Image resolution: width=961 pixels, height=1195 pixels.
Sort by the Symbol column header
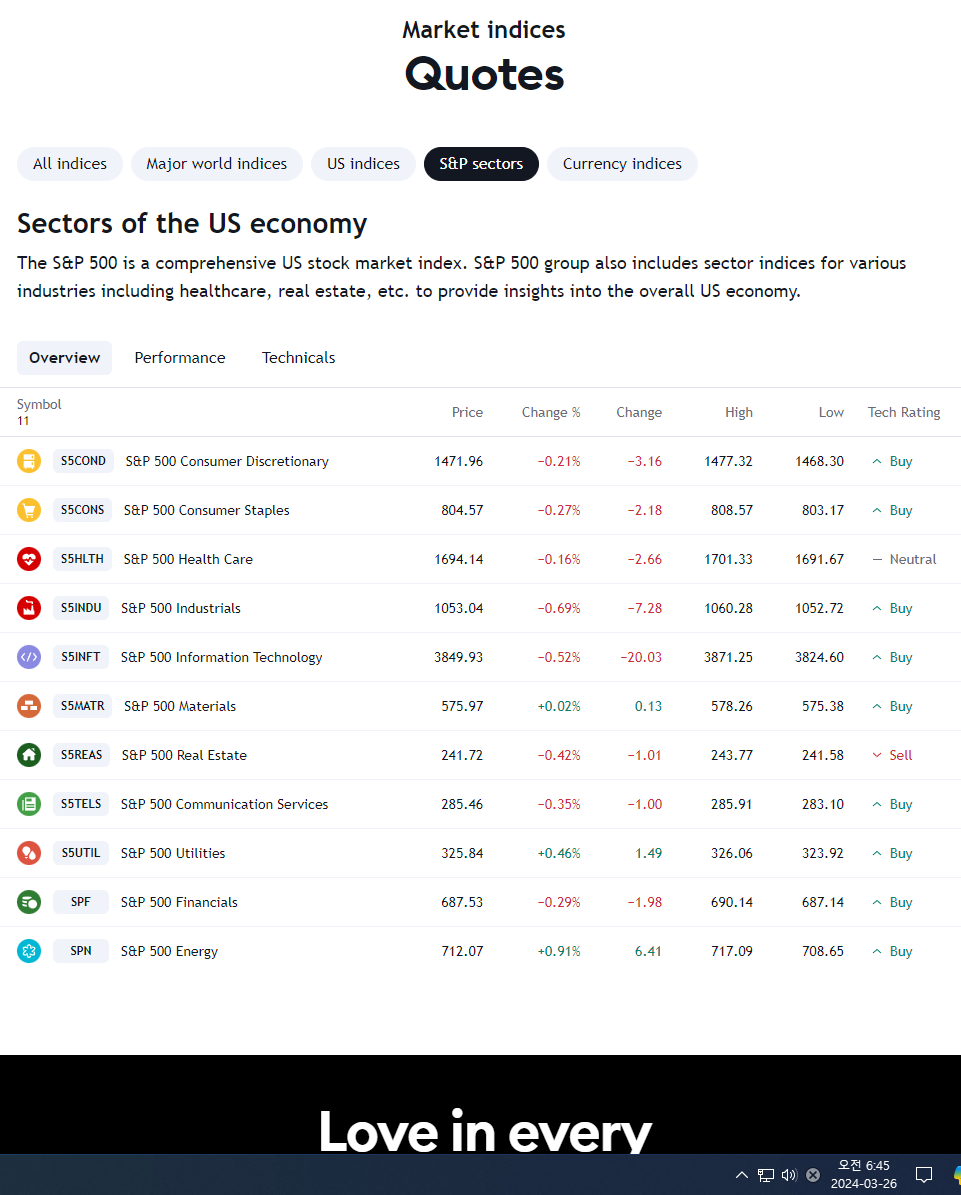39,404
